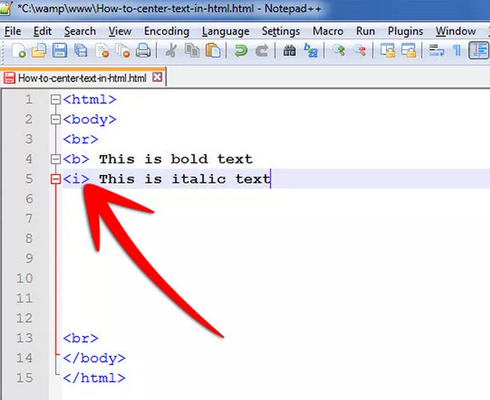The width and height of the screenshot is (490, 400).
Task: Open the Window menu
Action: (x=456, y=31)
